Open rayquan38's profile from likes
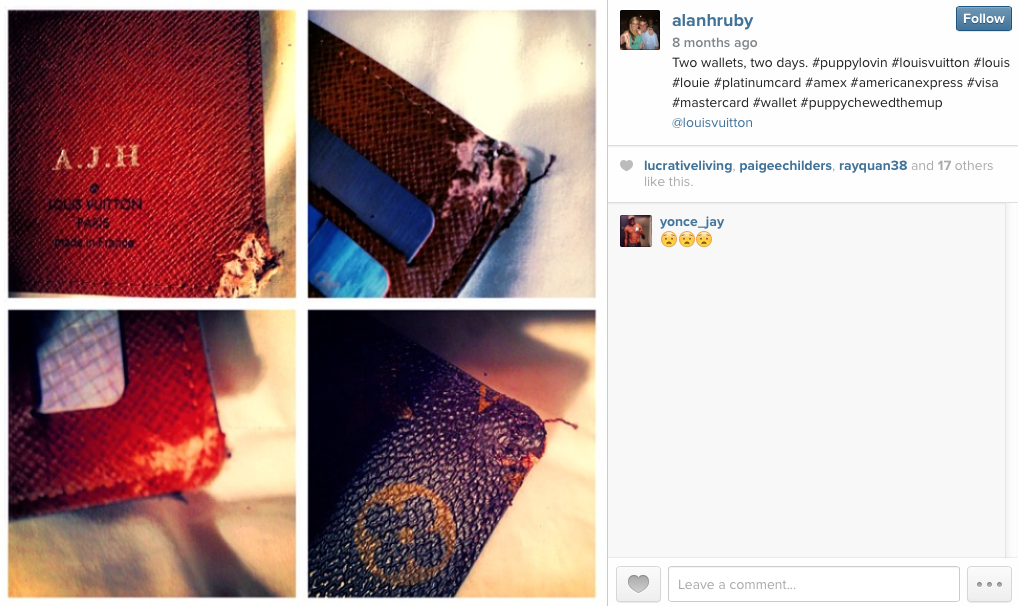The image size is (1018, 606). click(x=873, y=166)
